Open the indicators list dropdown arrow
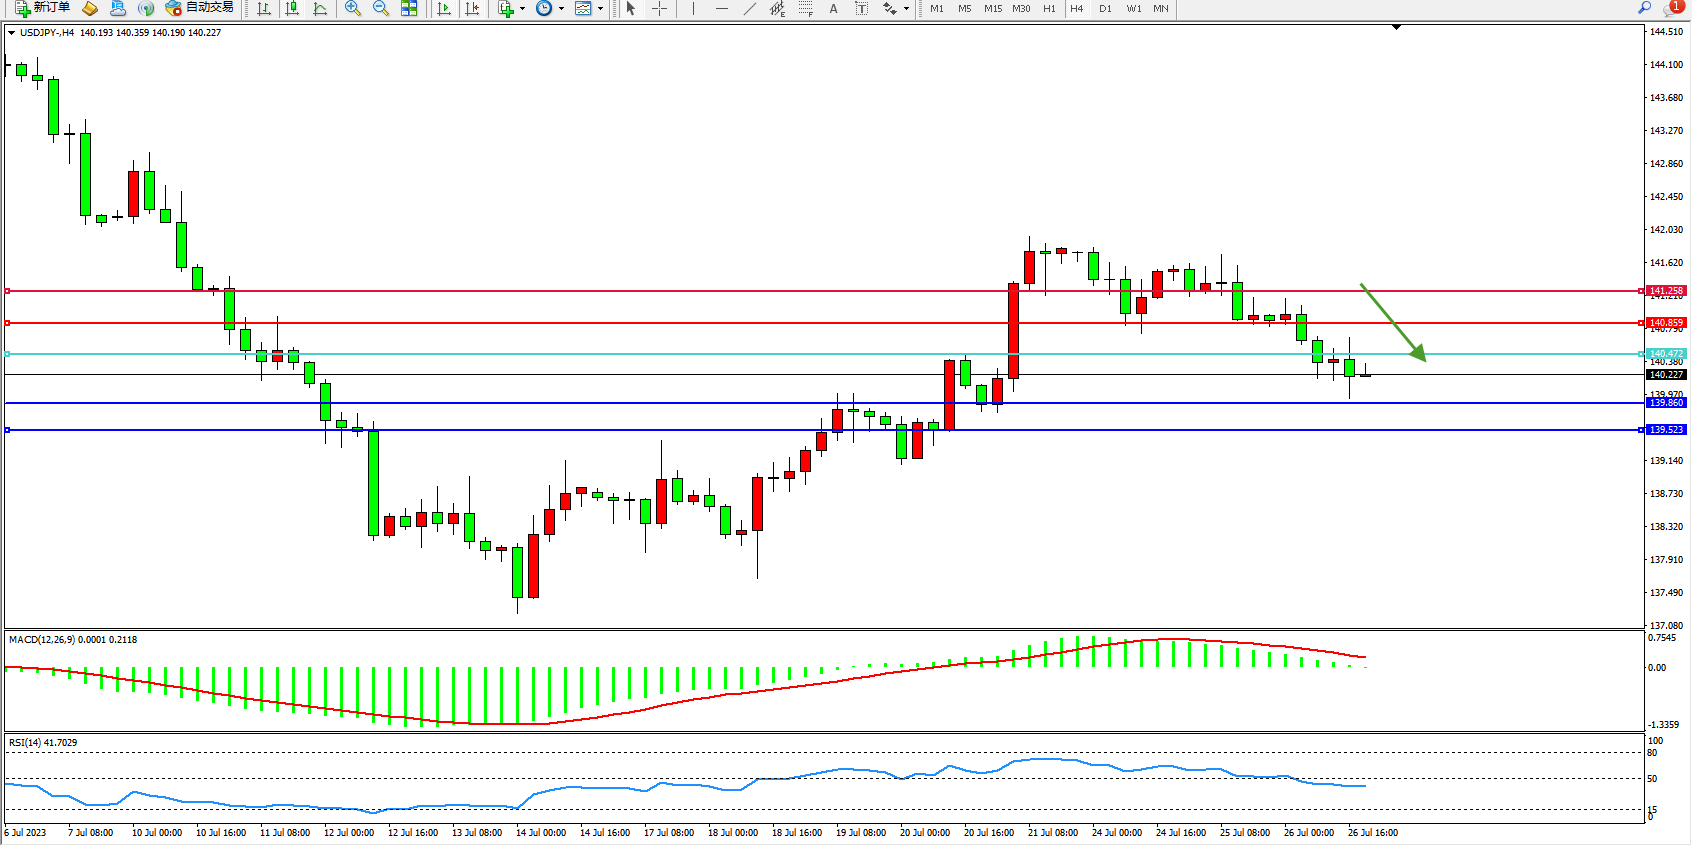 point(522,9)
